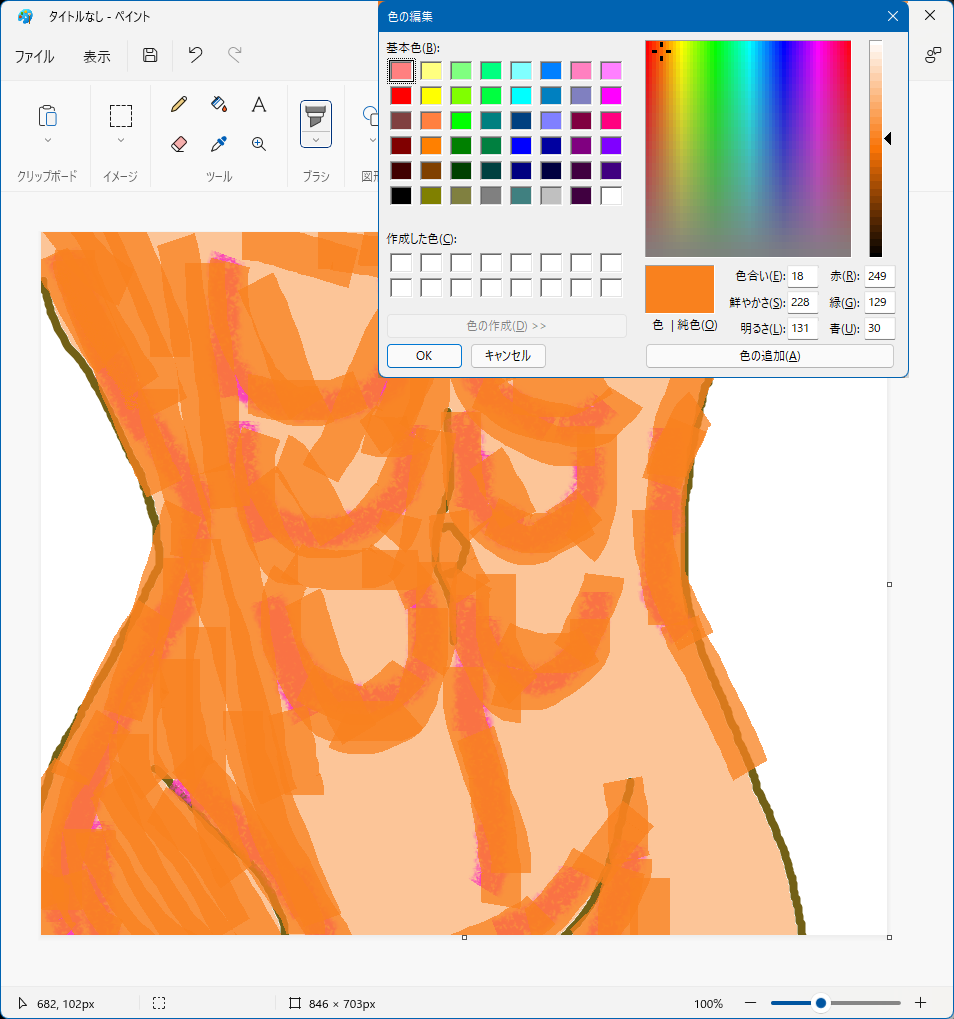Select the Fill bucket tool

coord(219,104)
